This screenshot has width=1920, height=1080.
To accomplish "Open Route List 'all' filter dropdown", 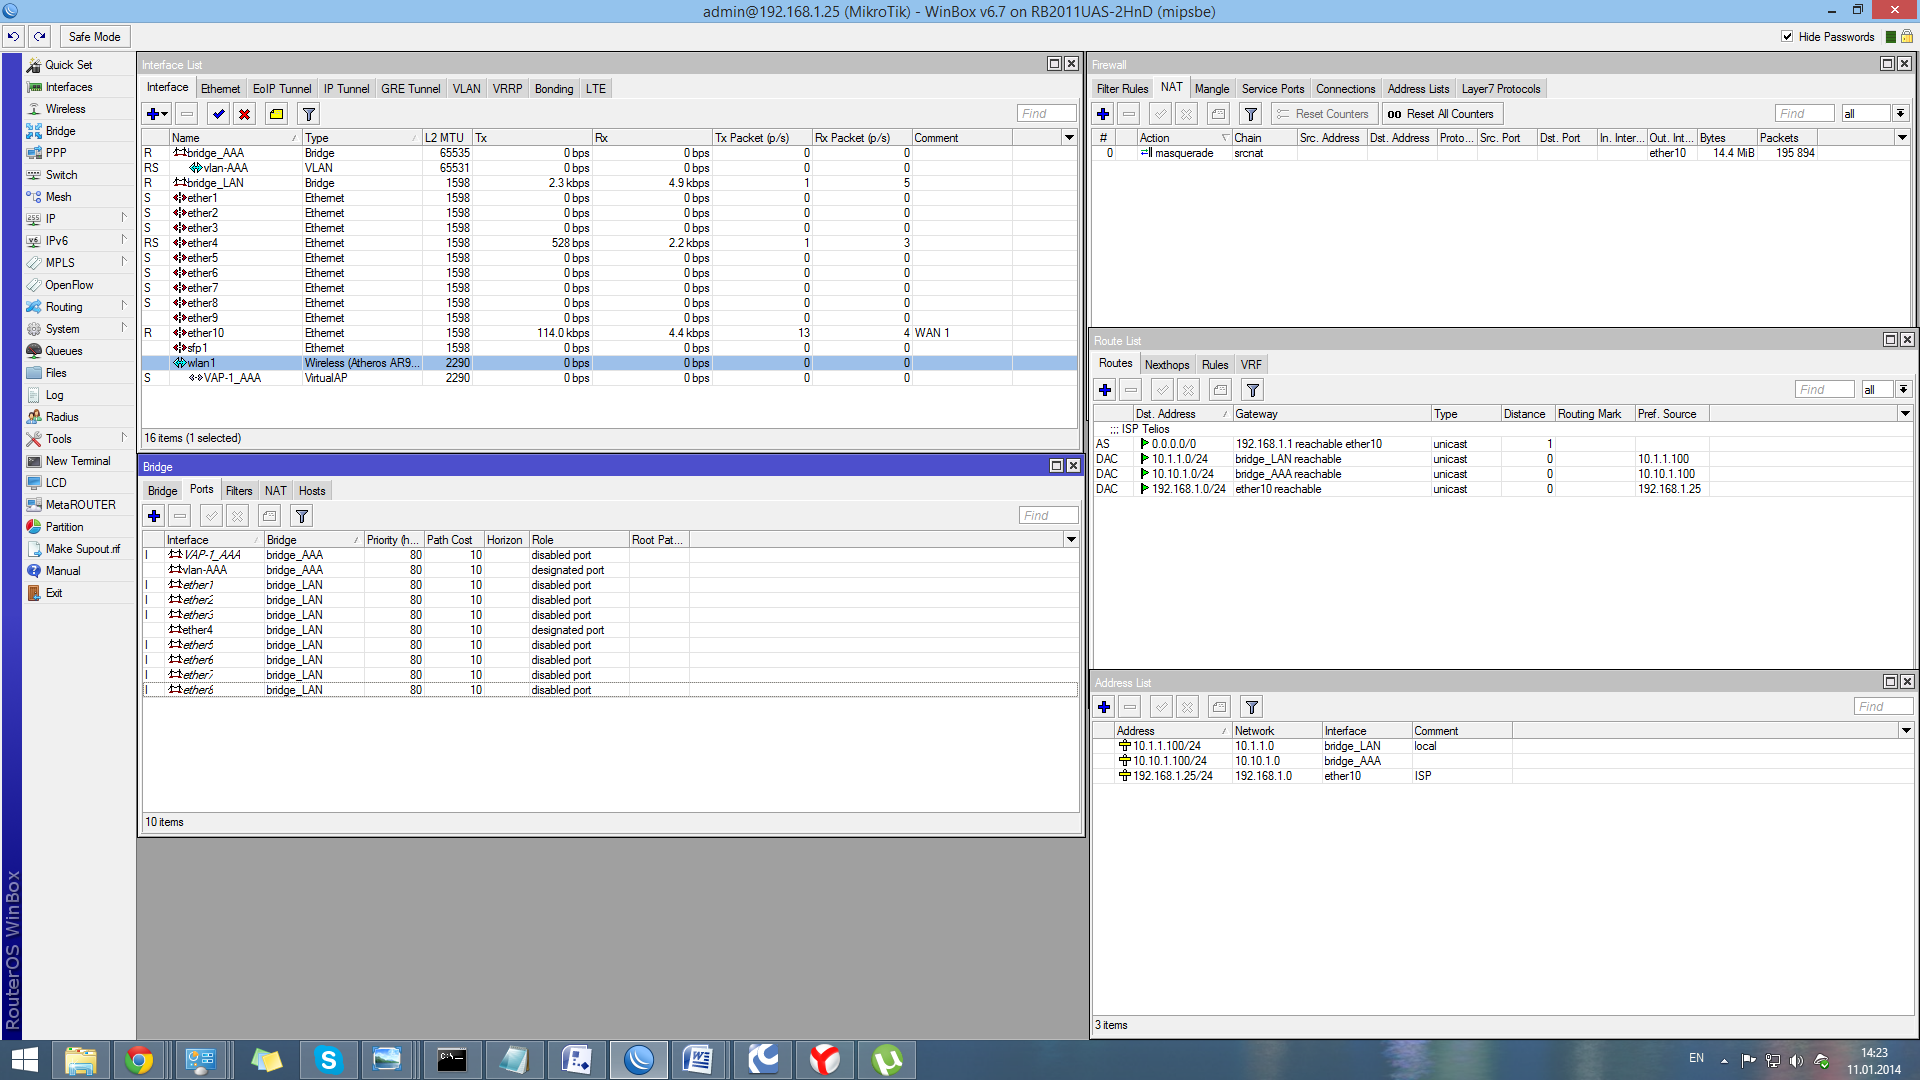I will point(1903,390).
